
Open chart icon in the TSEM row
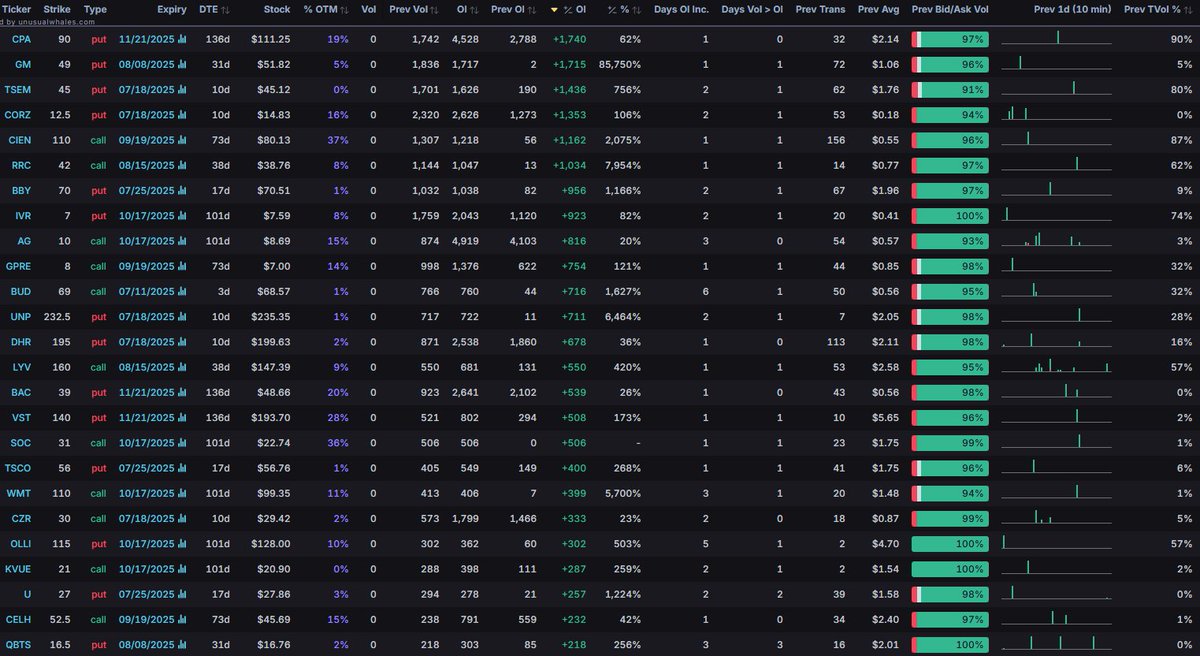[x=182, y=89]
